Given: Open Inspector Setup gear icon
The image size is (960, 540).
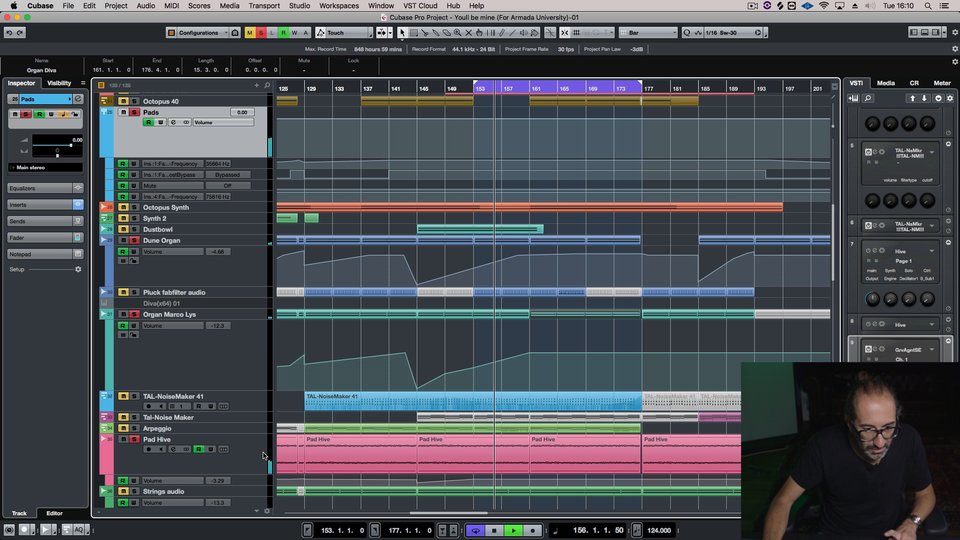Looking at the screenshot, I should 78,269.
